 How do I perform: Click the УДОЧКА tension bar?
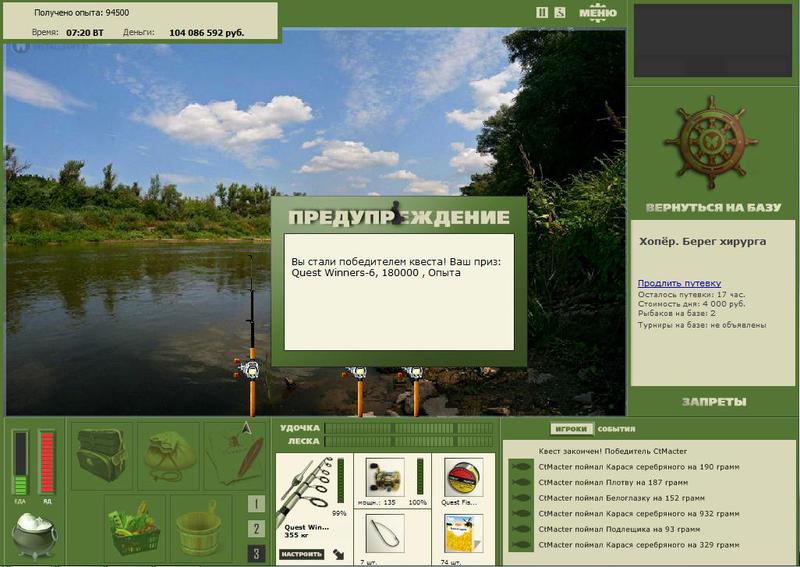(x=409, y=428)
